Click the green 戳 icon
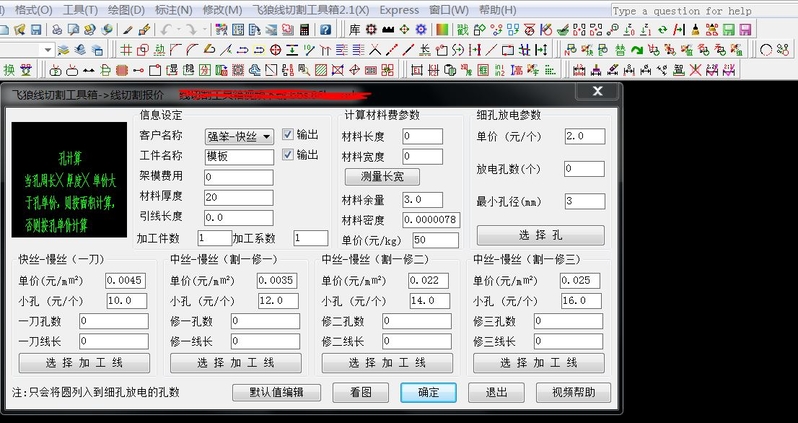This screenshot has width=798, height=423. pos(463,30)
